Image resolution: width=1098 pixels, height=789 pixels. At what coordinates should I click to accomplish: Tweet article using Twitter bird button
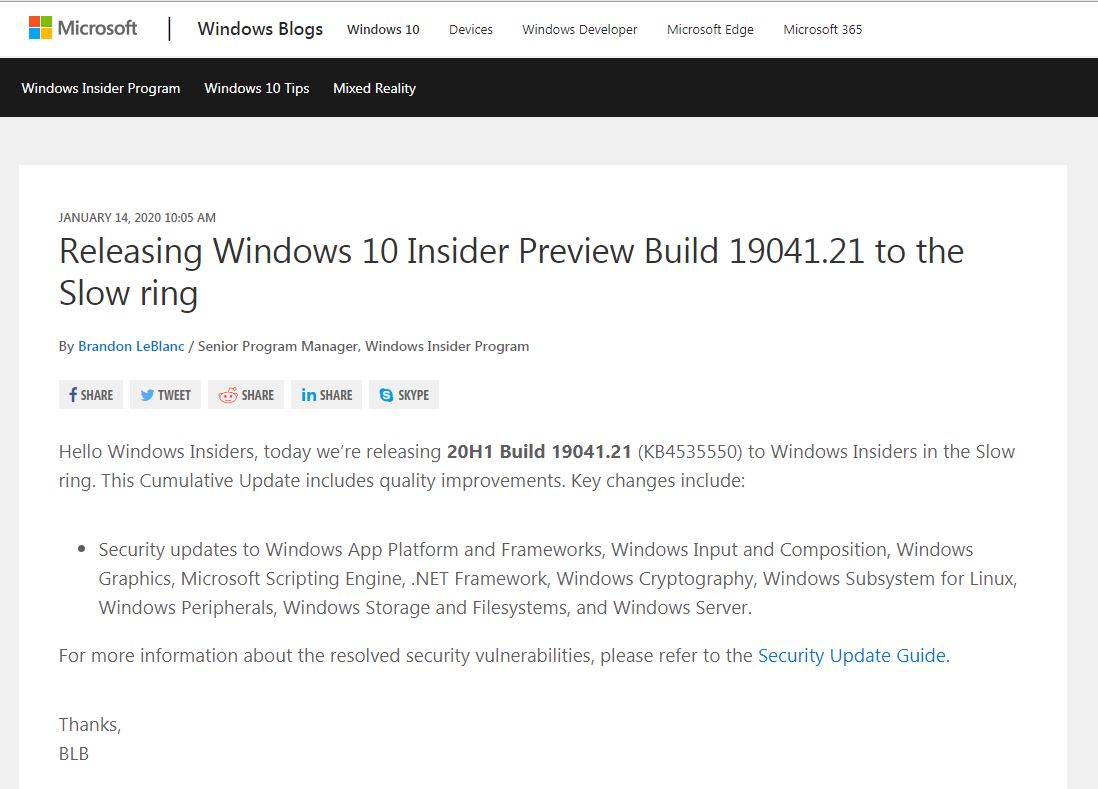tap(165, 395)
